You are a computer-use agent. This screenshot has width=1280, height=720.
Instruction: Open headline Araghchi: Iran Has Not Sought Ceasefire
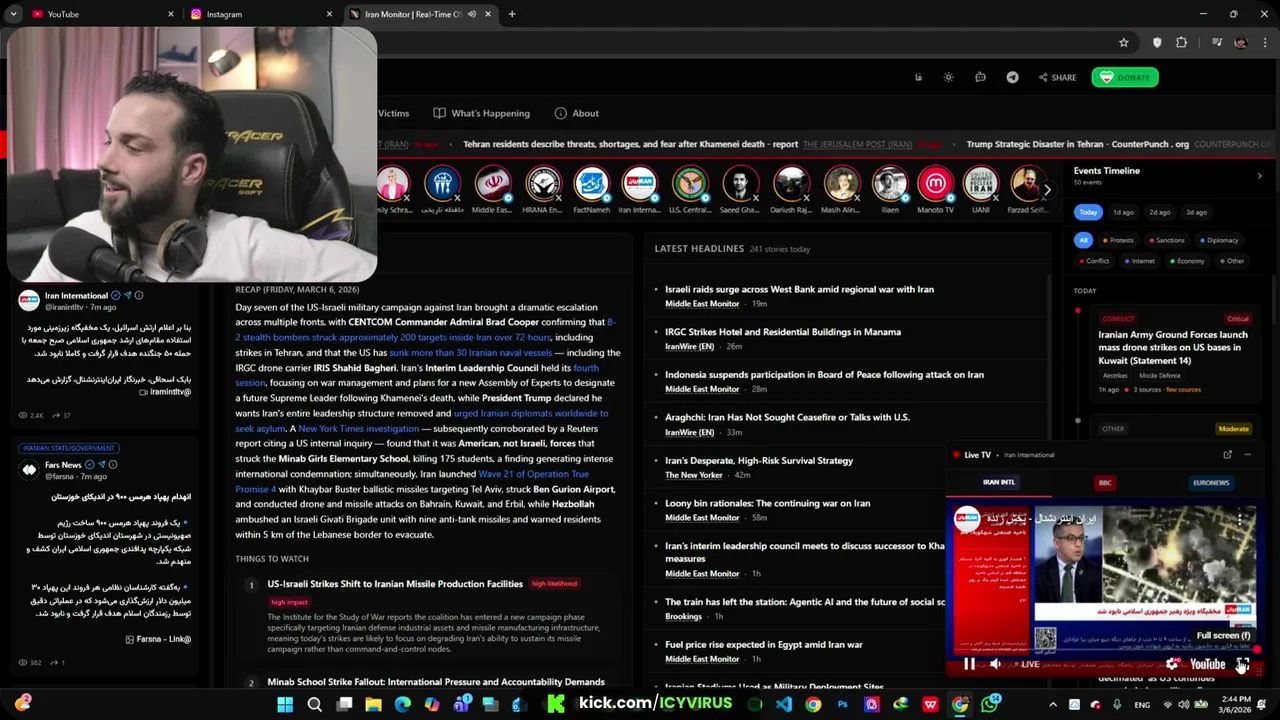point(787,417)
